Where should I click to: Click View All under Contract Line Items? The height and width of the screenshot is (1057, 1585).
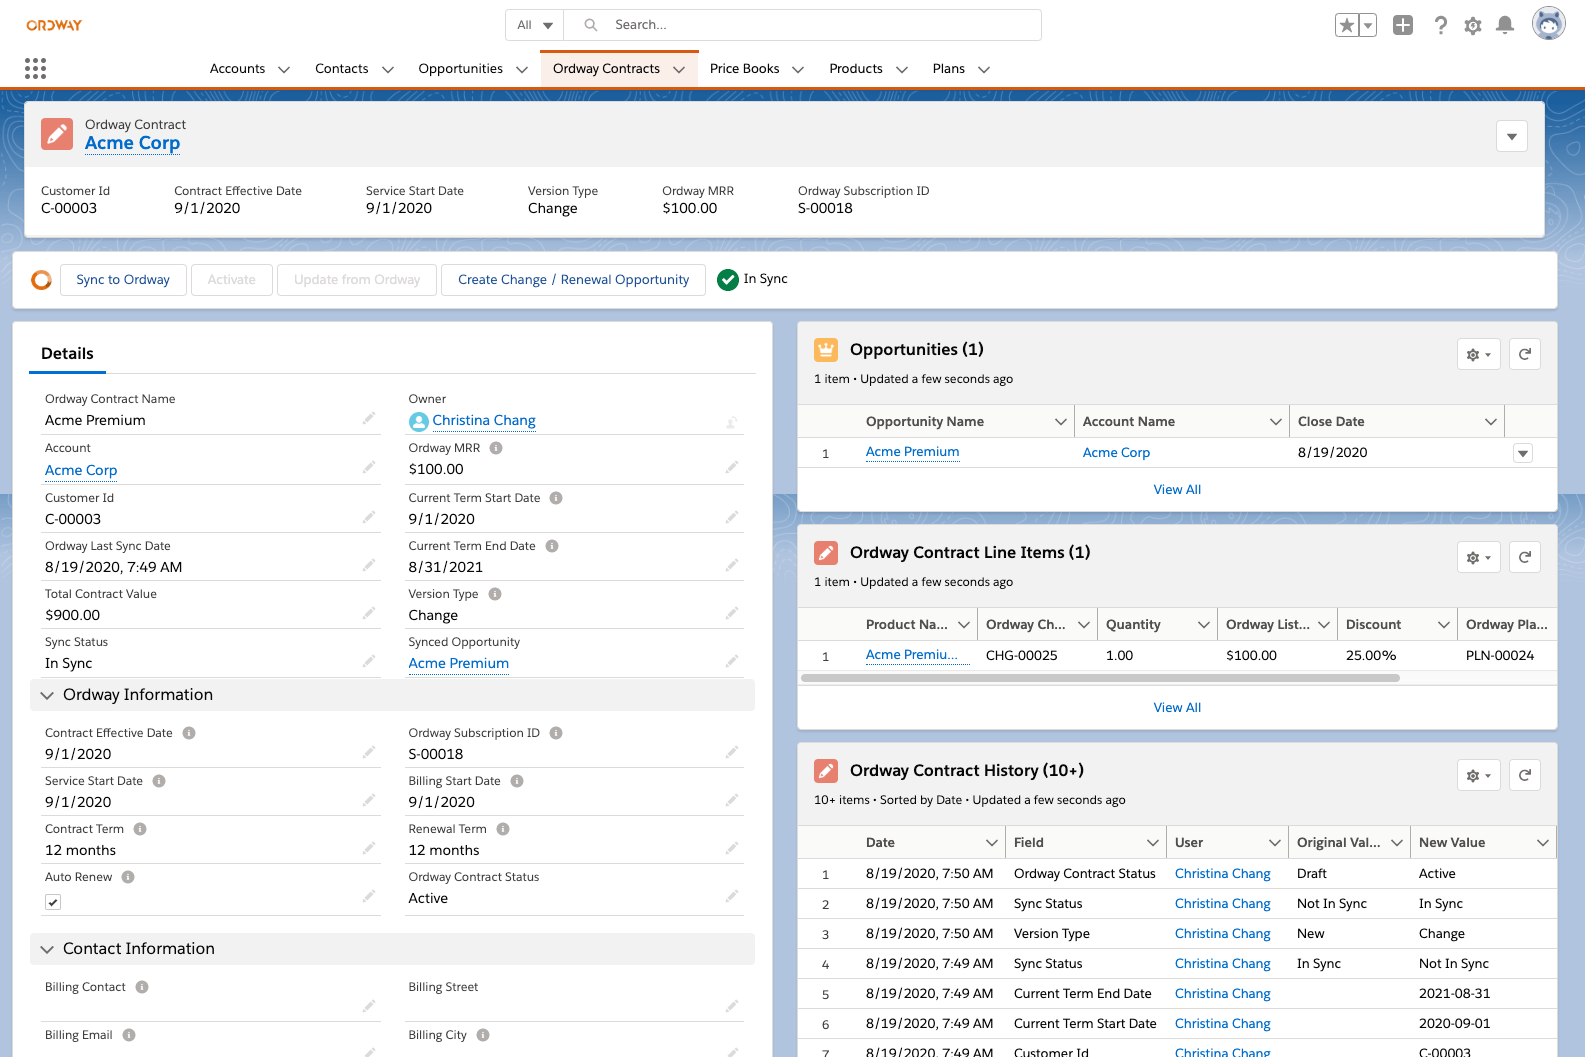(1177, 708)
